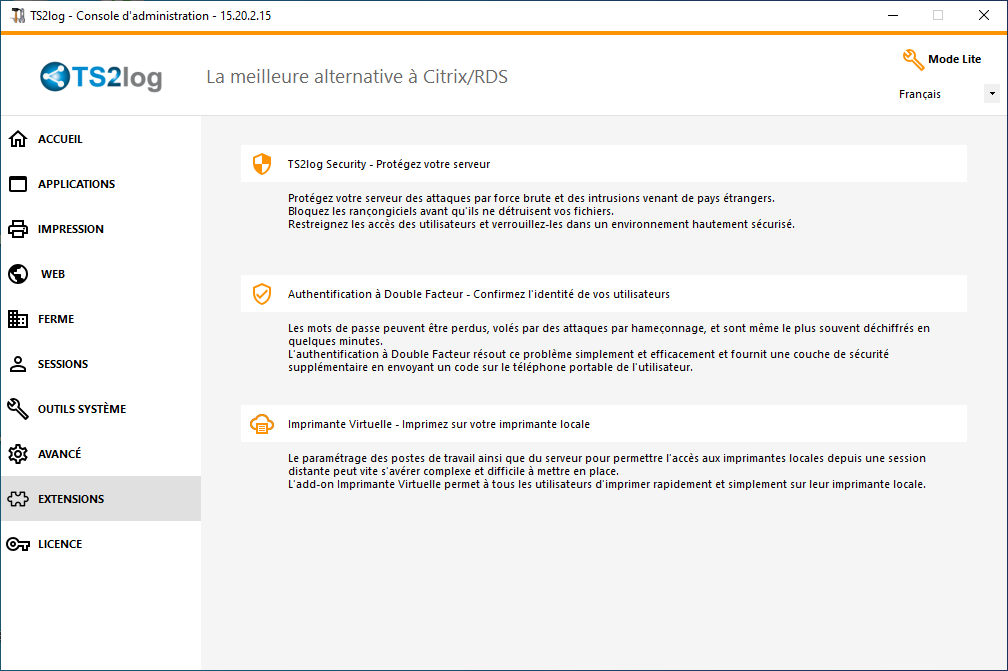Click the paramétrage des postes description text
Screen dimensions: 1008x671
607,471
